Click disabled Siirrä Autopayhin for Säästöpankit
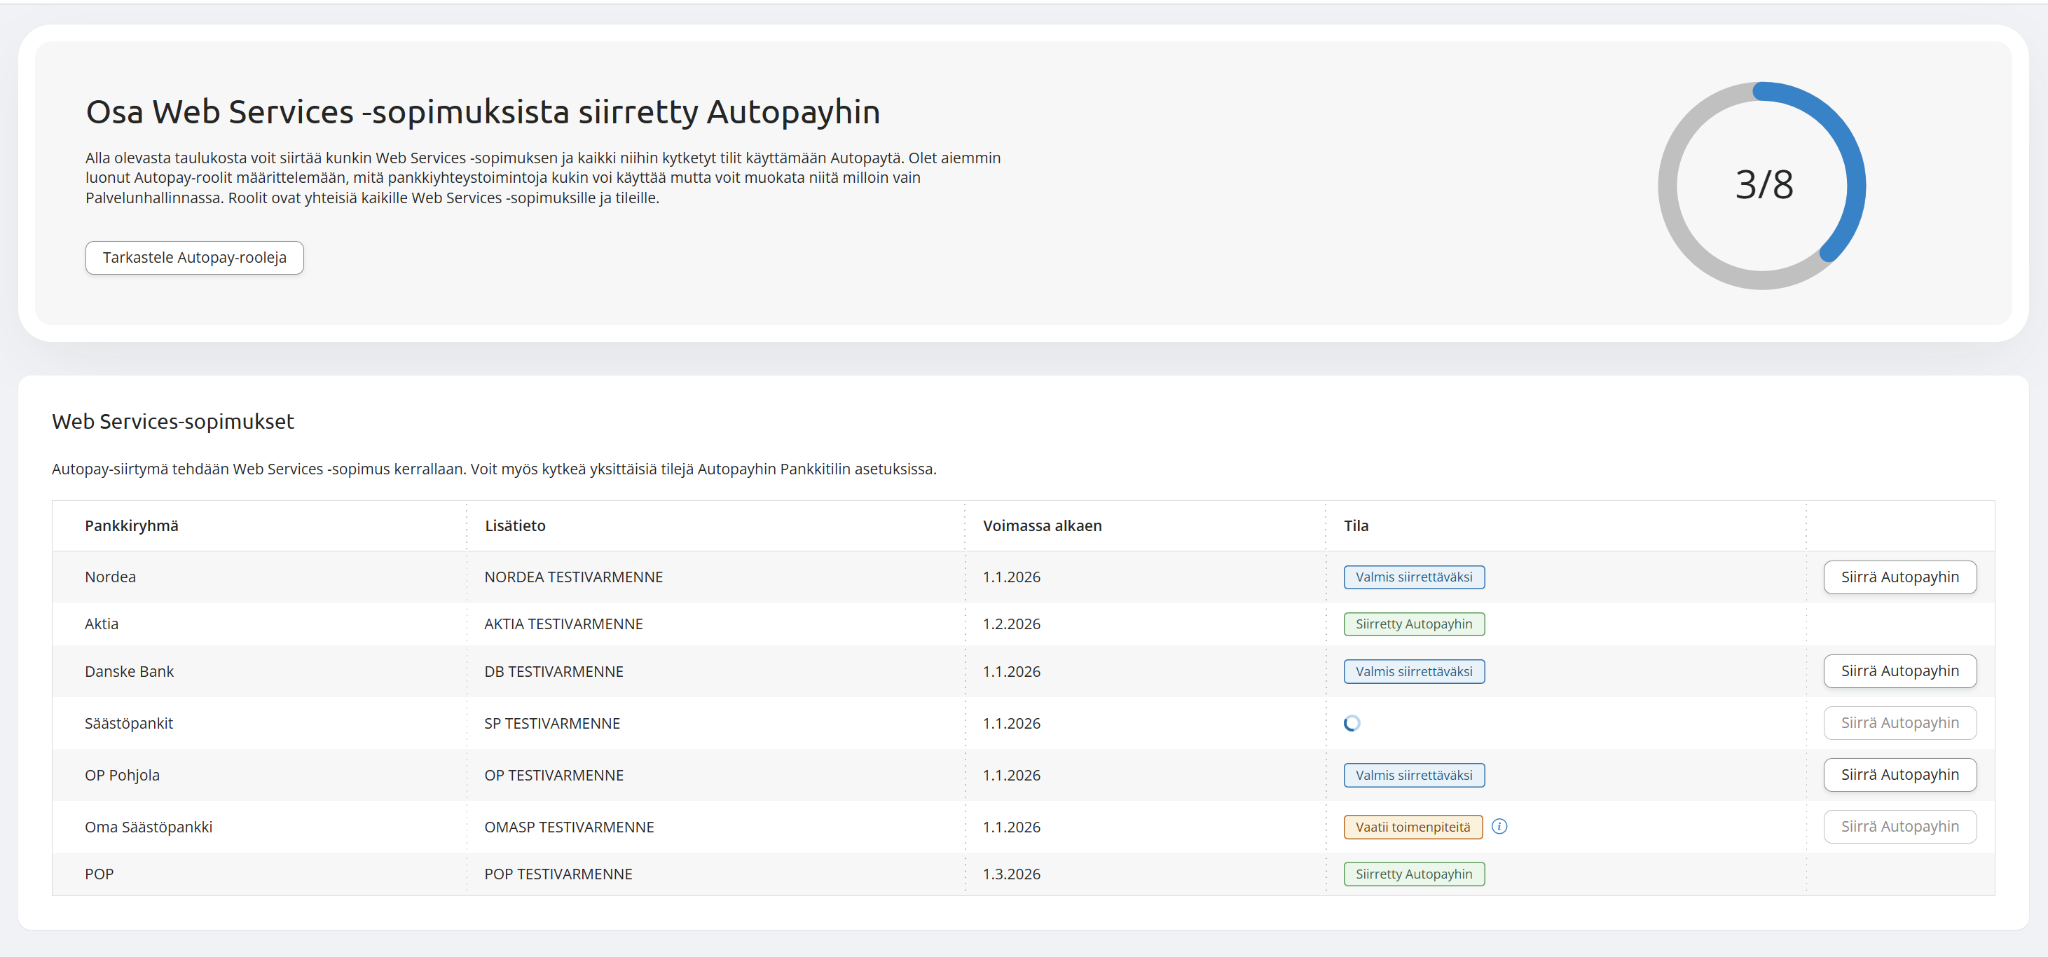The image size is (2048, 957). 1899,723
